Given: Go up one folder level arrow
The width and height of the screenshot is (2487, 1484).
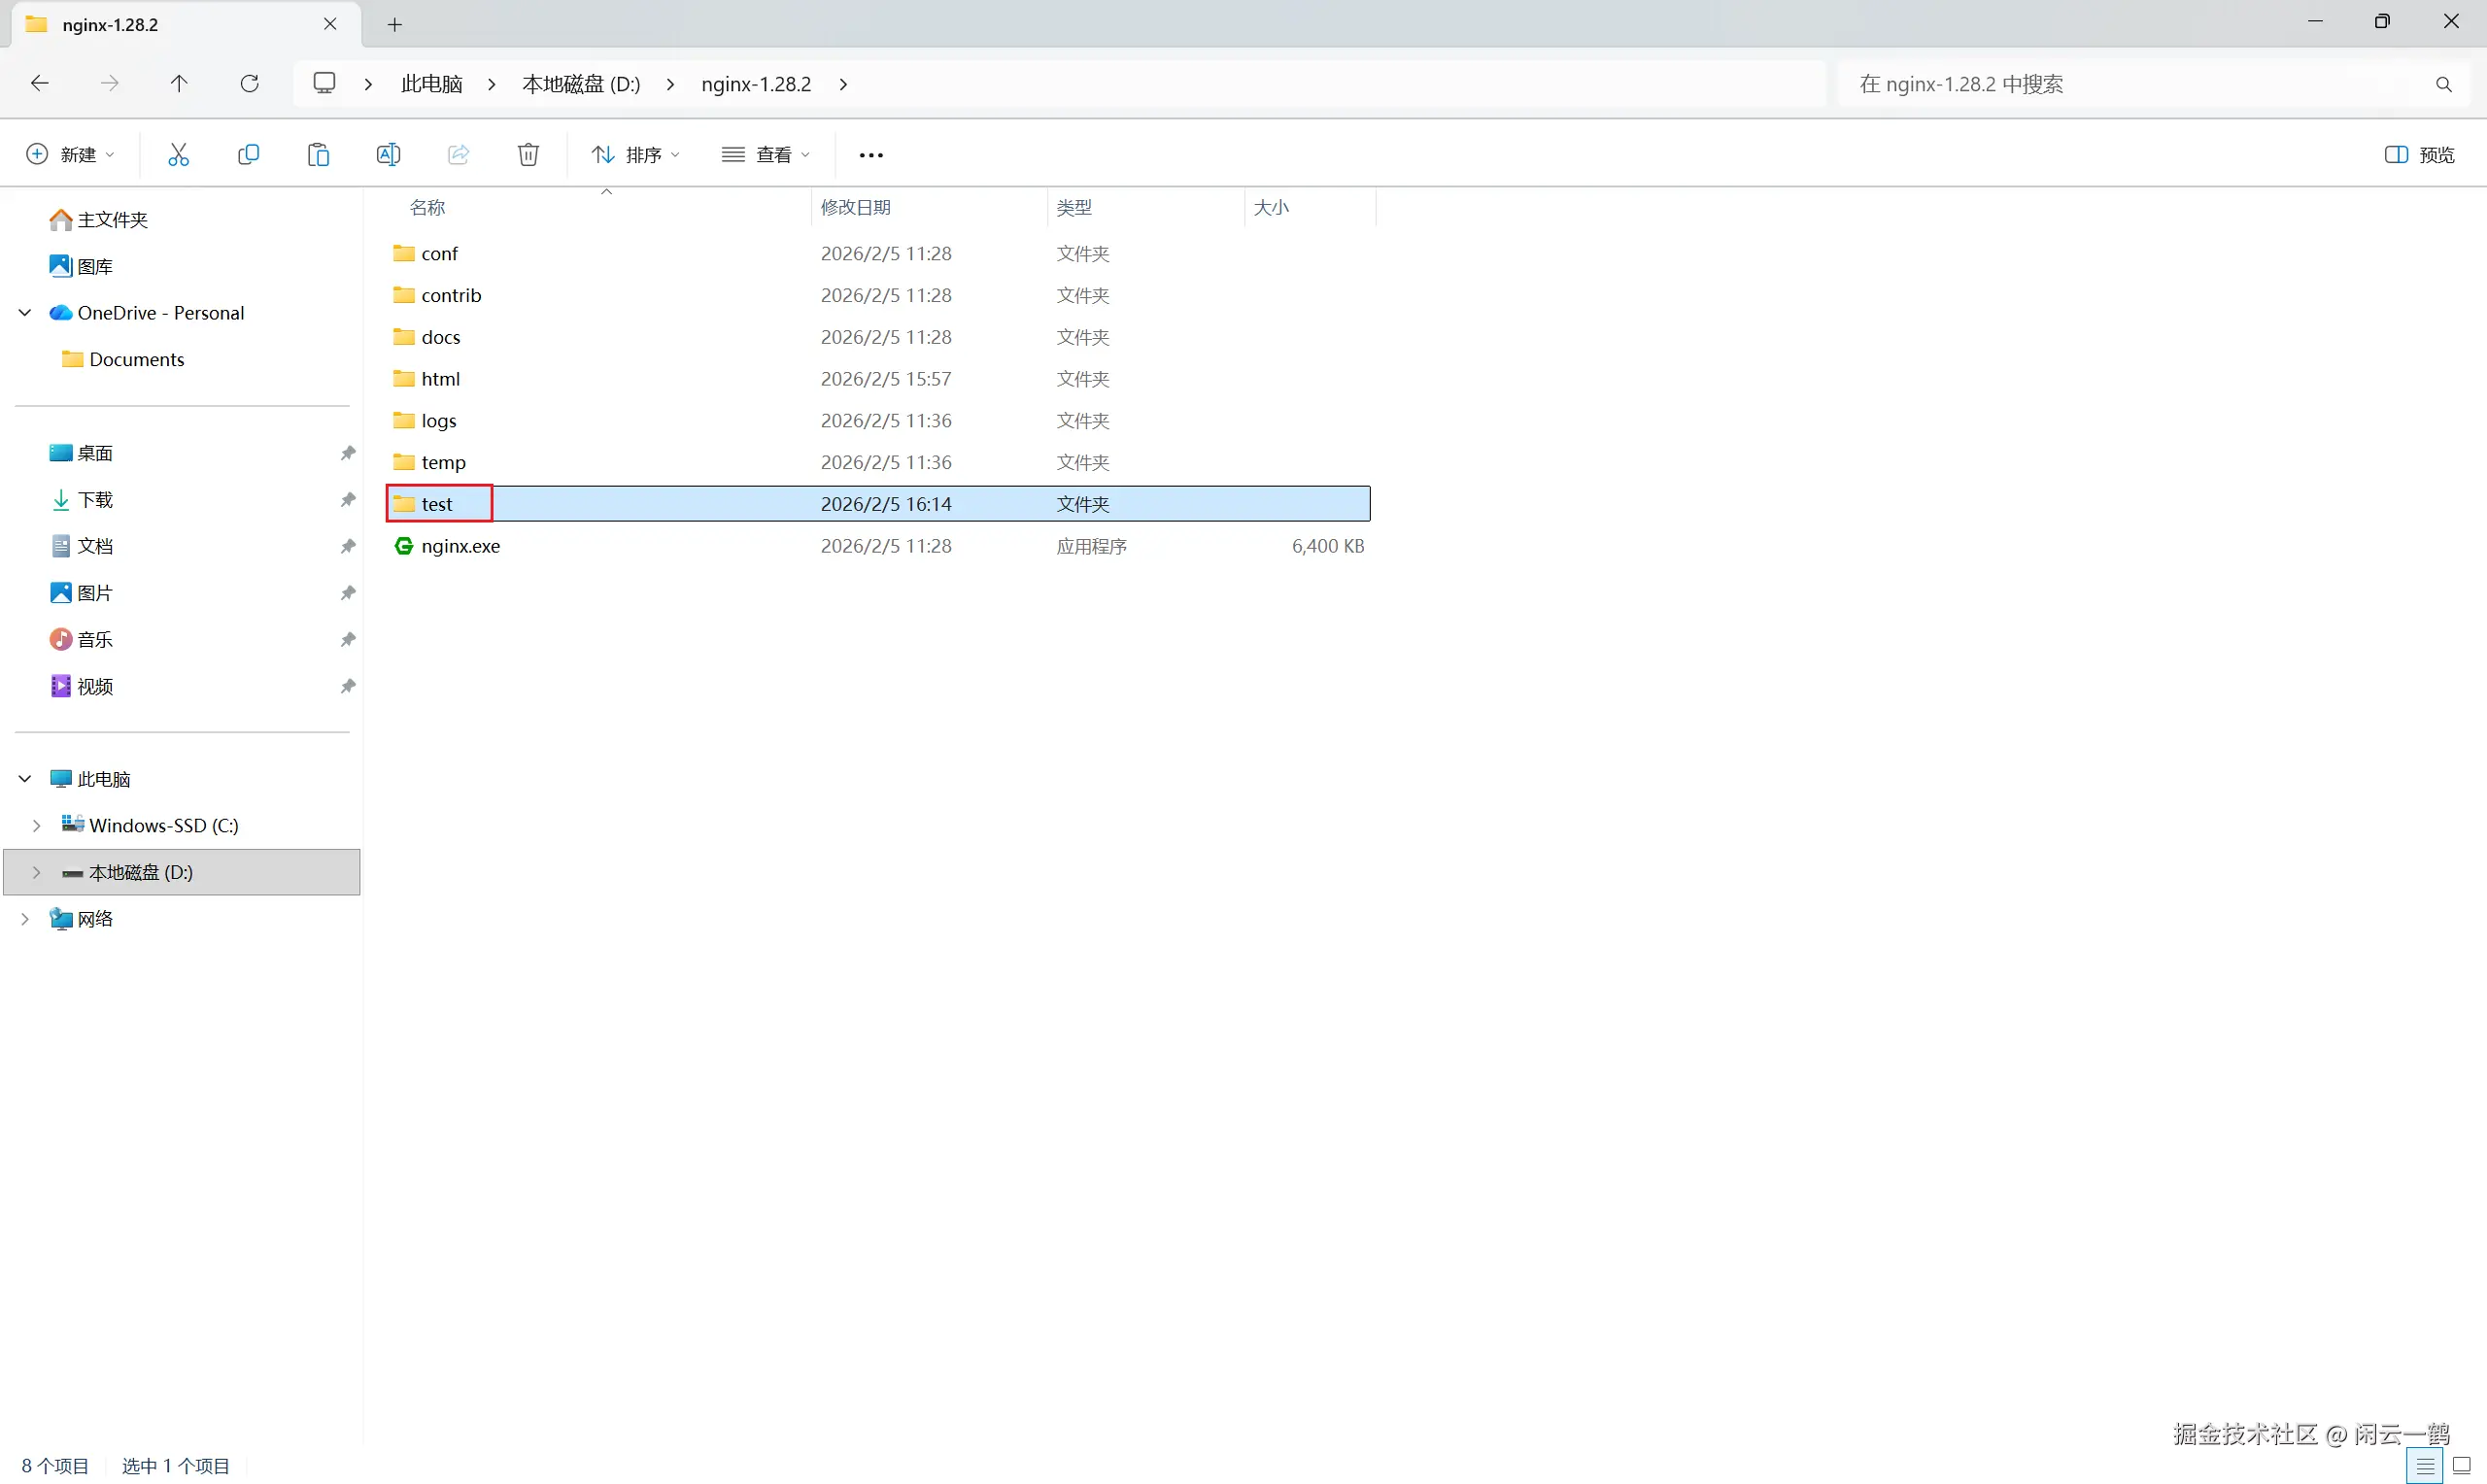Looking at the screenshot, I should point(179,83).
